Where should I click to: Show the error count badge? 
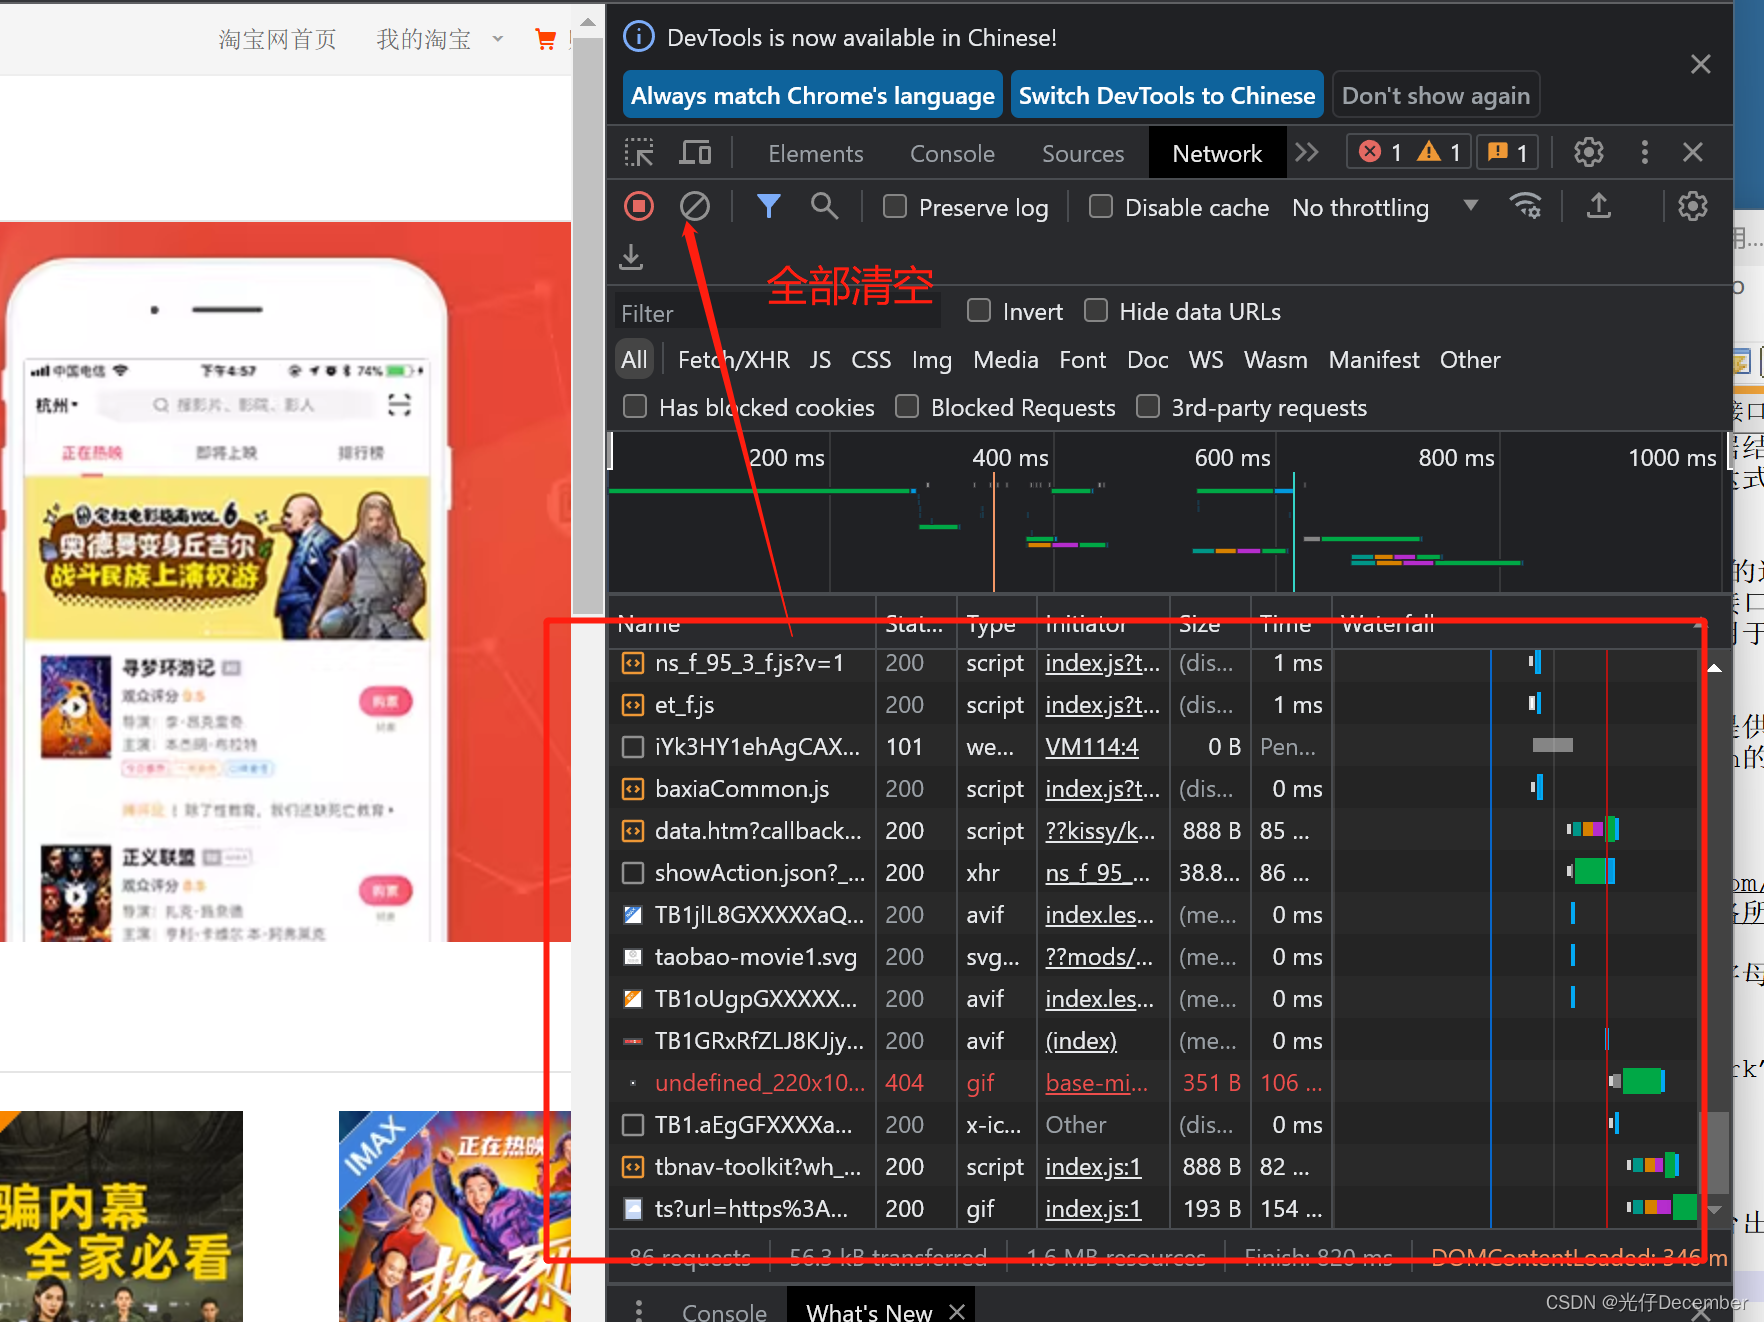point(1381,152)
